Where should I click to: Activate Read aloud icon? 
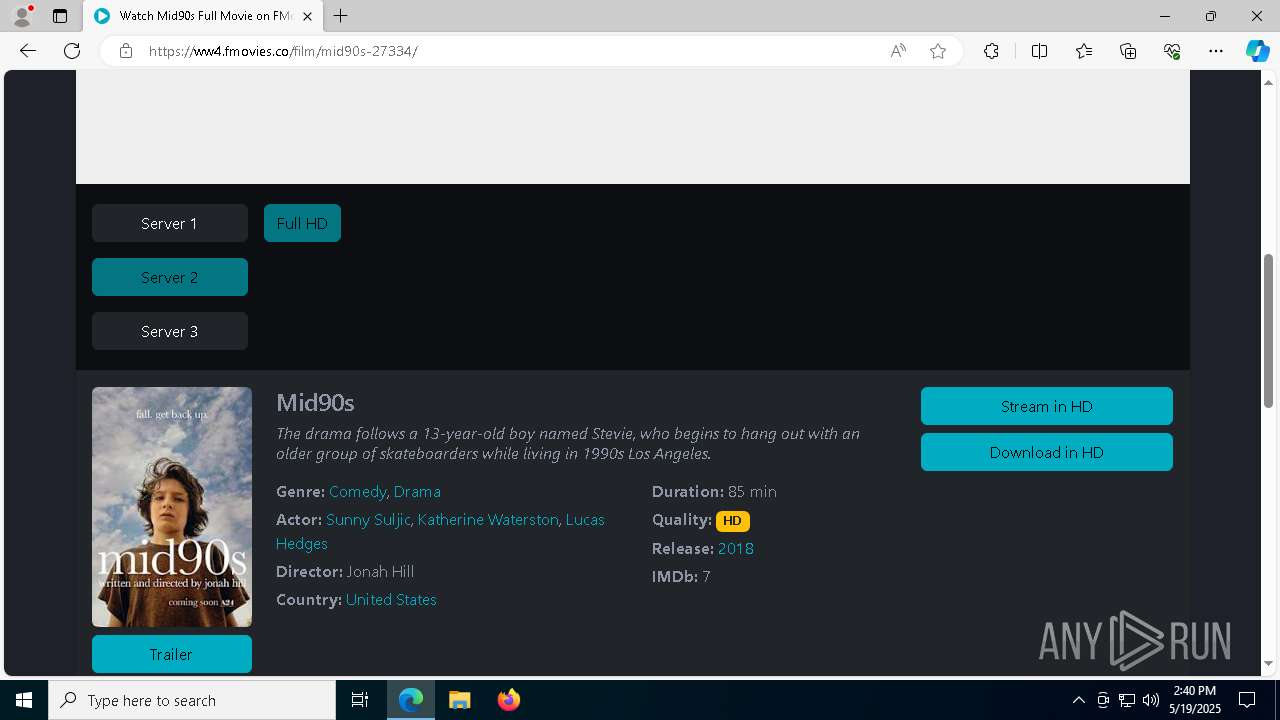tap(898, 51)
